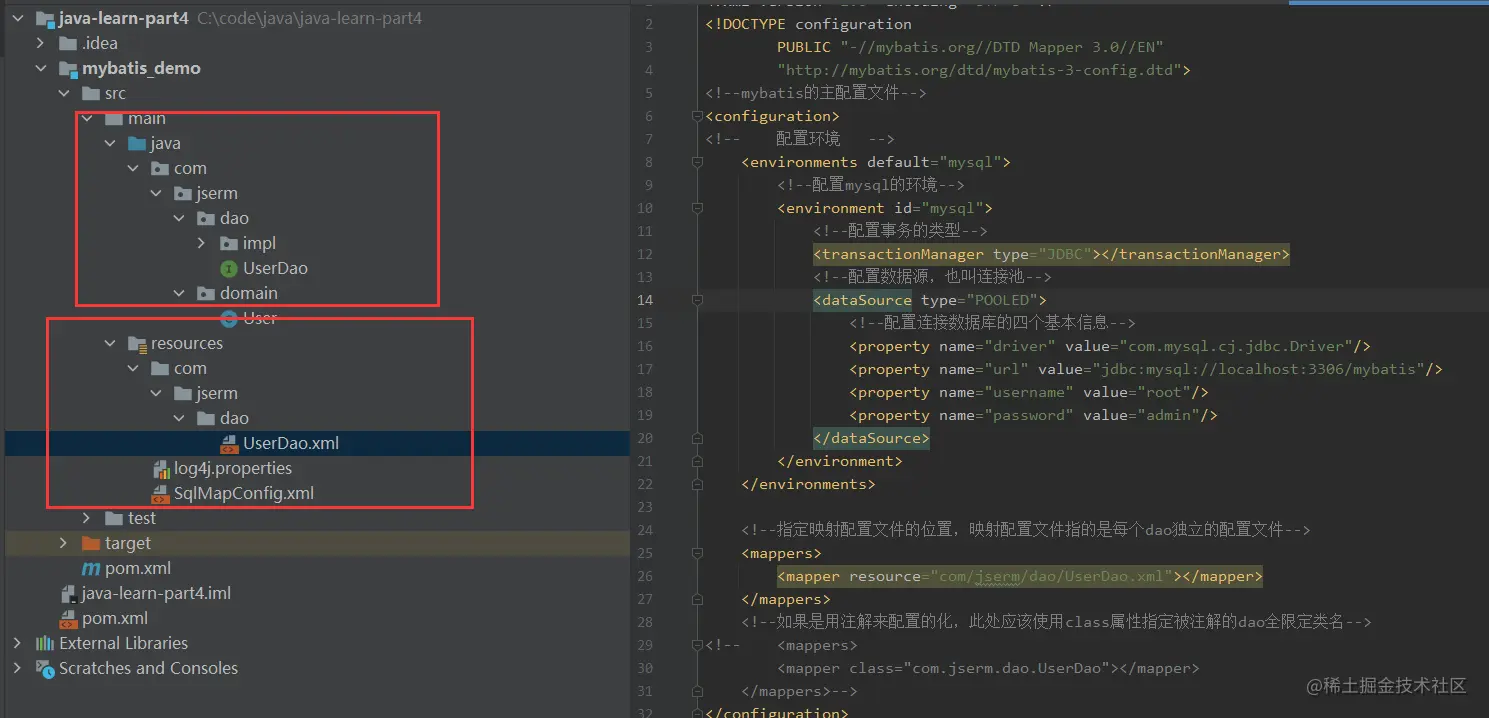Click line number 14 in the gutter
The image size is (1489, 718).
click(x=644, y=300)
